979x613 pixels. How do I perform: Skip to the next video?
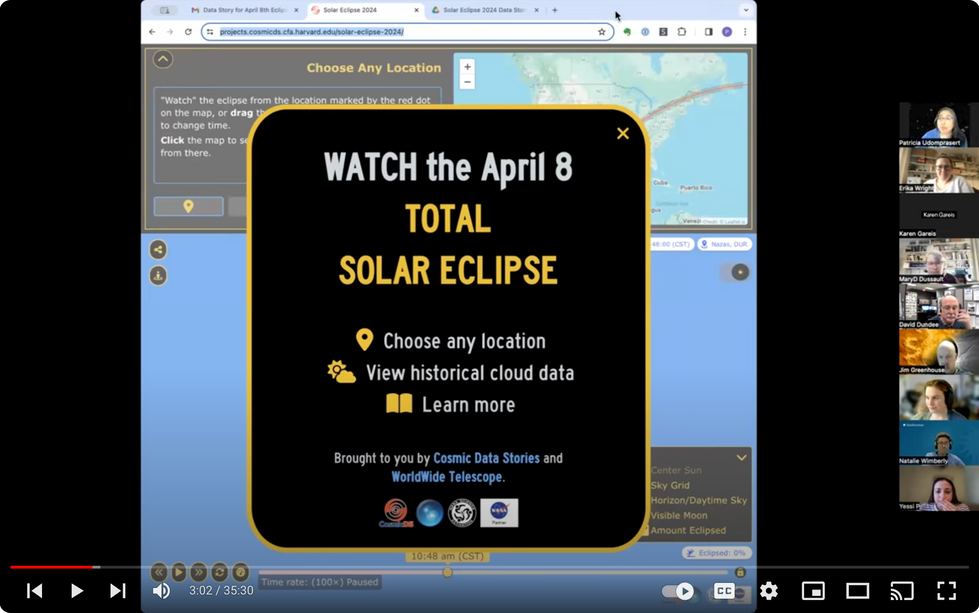click(117, 591)
